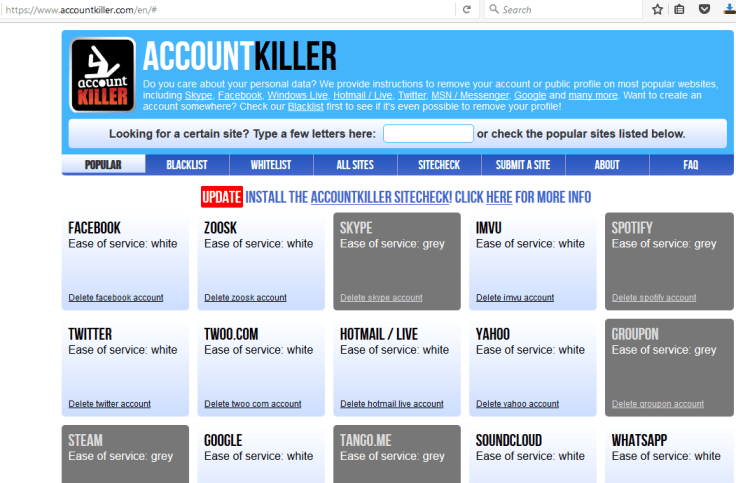
Task: Select the FACEBOOK card heading
Action: pyautogui.click(x=94, y=228)
